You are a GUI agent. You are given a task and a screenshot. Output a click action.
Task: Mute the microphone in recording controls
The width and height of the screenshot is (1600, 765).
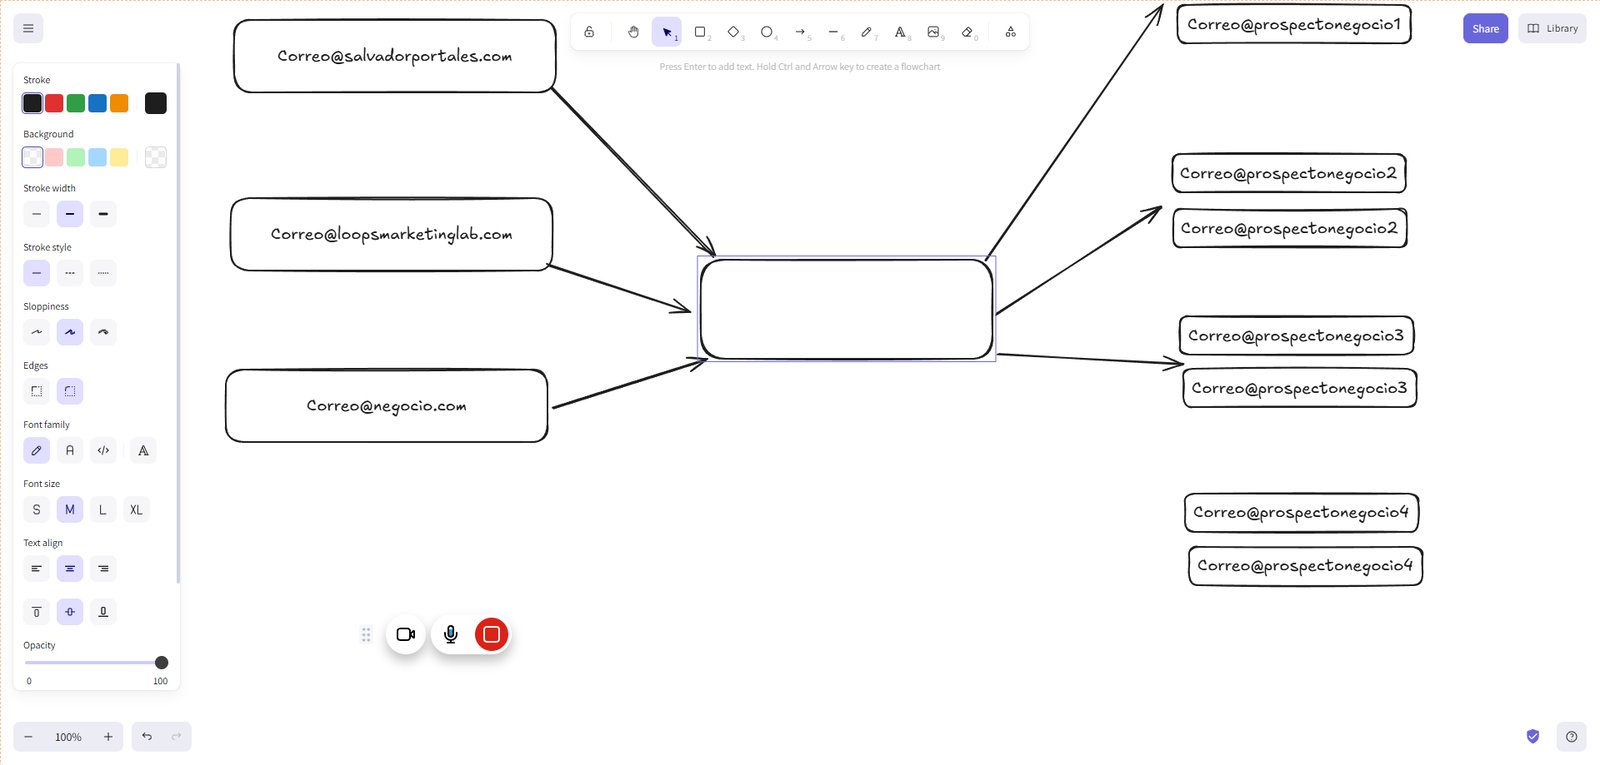click(x=451, y=634)
